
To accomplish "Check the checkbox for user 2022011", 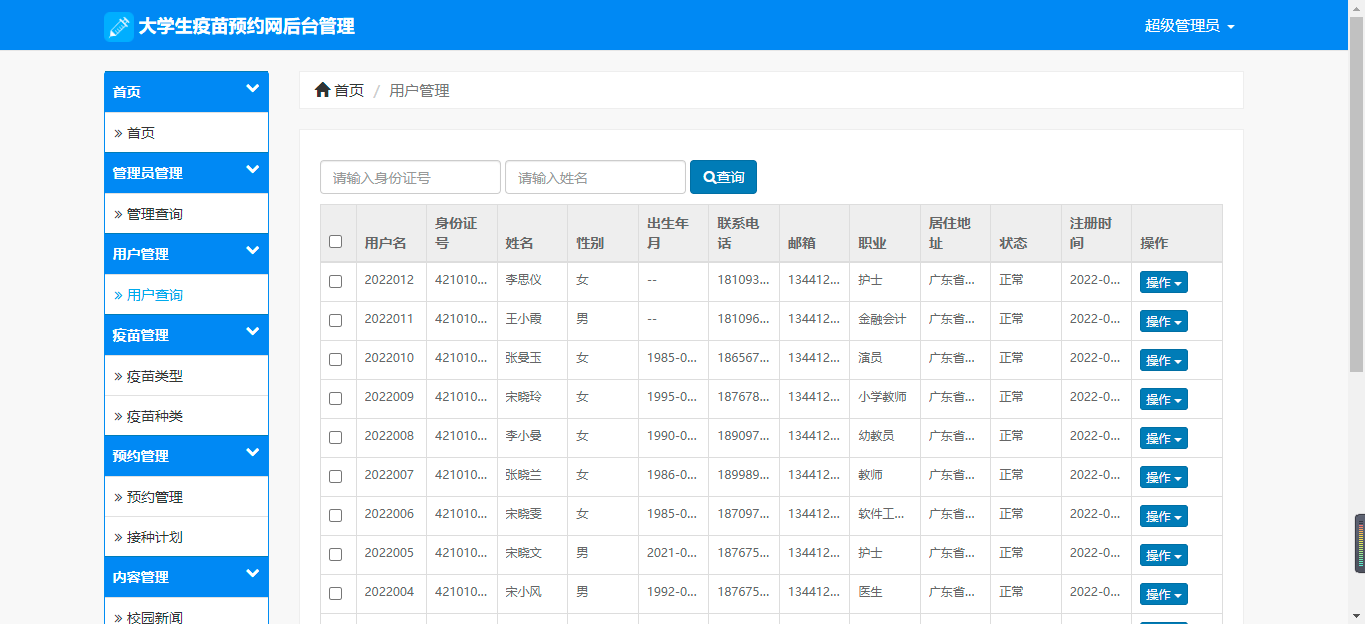I will click(336, 320).
